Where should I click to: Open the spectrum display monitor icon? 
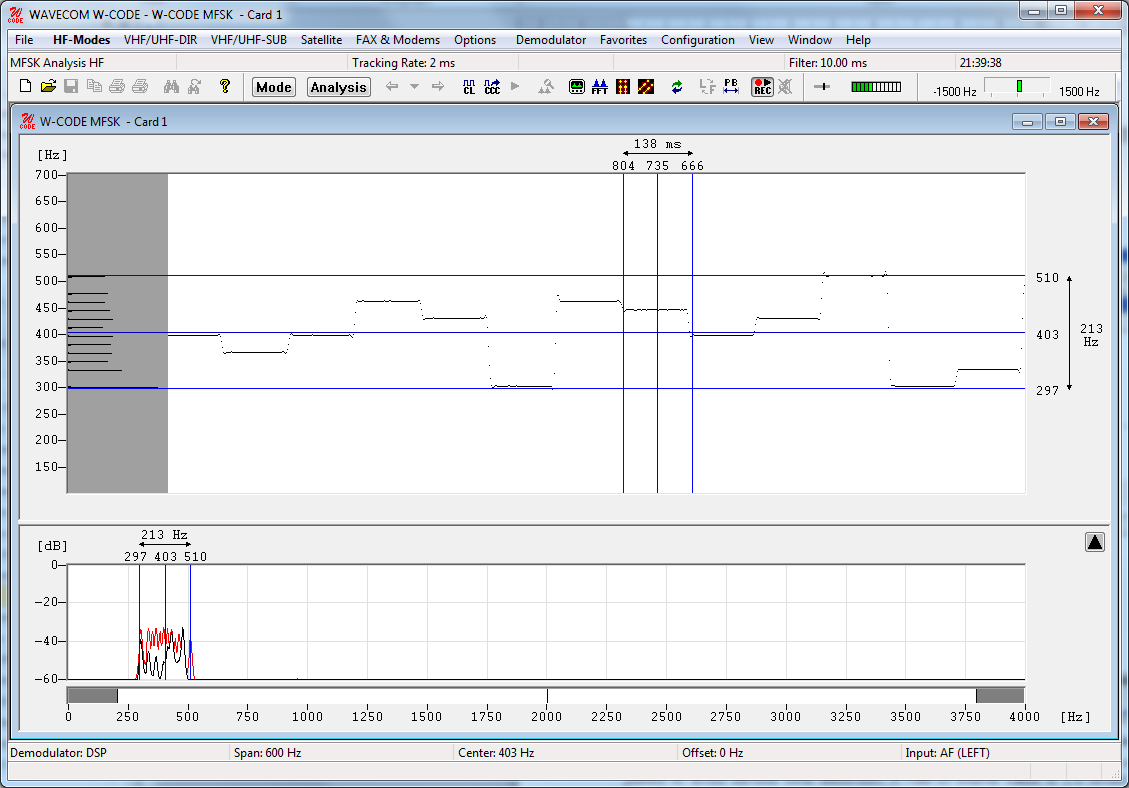coord(577,86)
